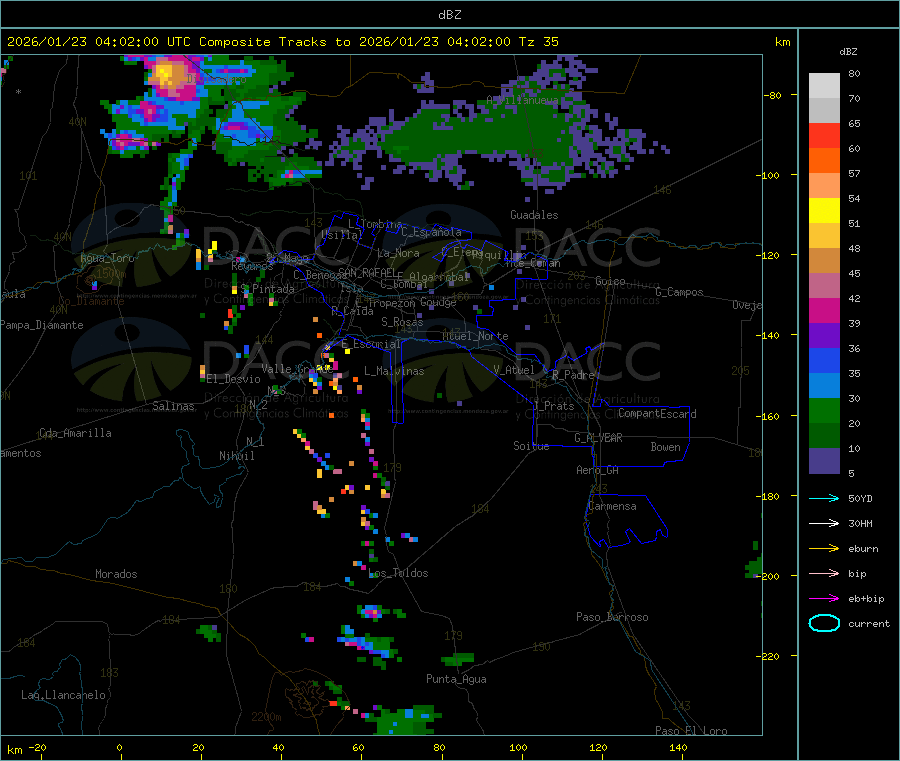The width and height of the screenshot is (900, 761).
Task: Click the 'Paso_Barroso' map label
Action: (x=612, y=617)
